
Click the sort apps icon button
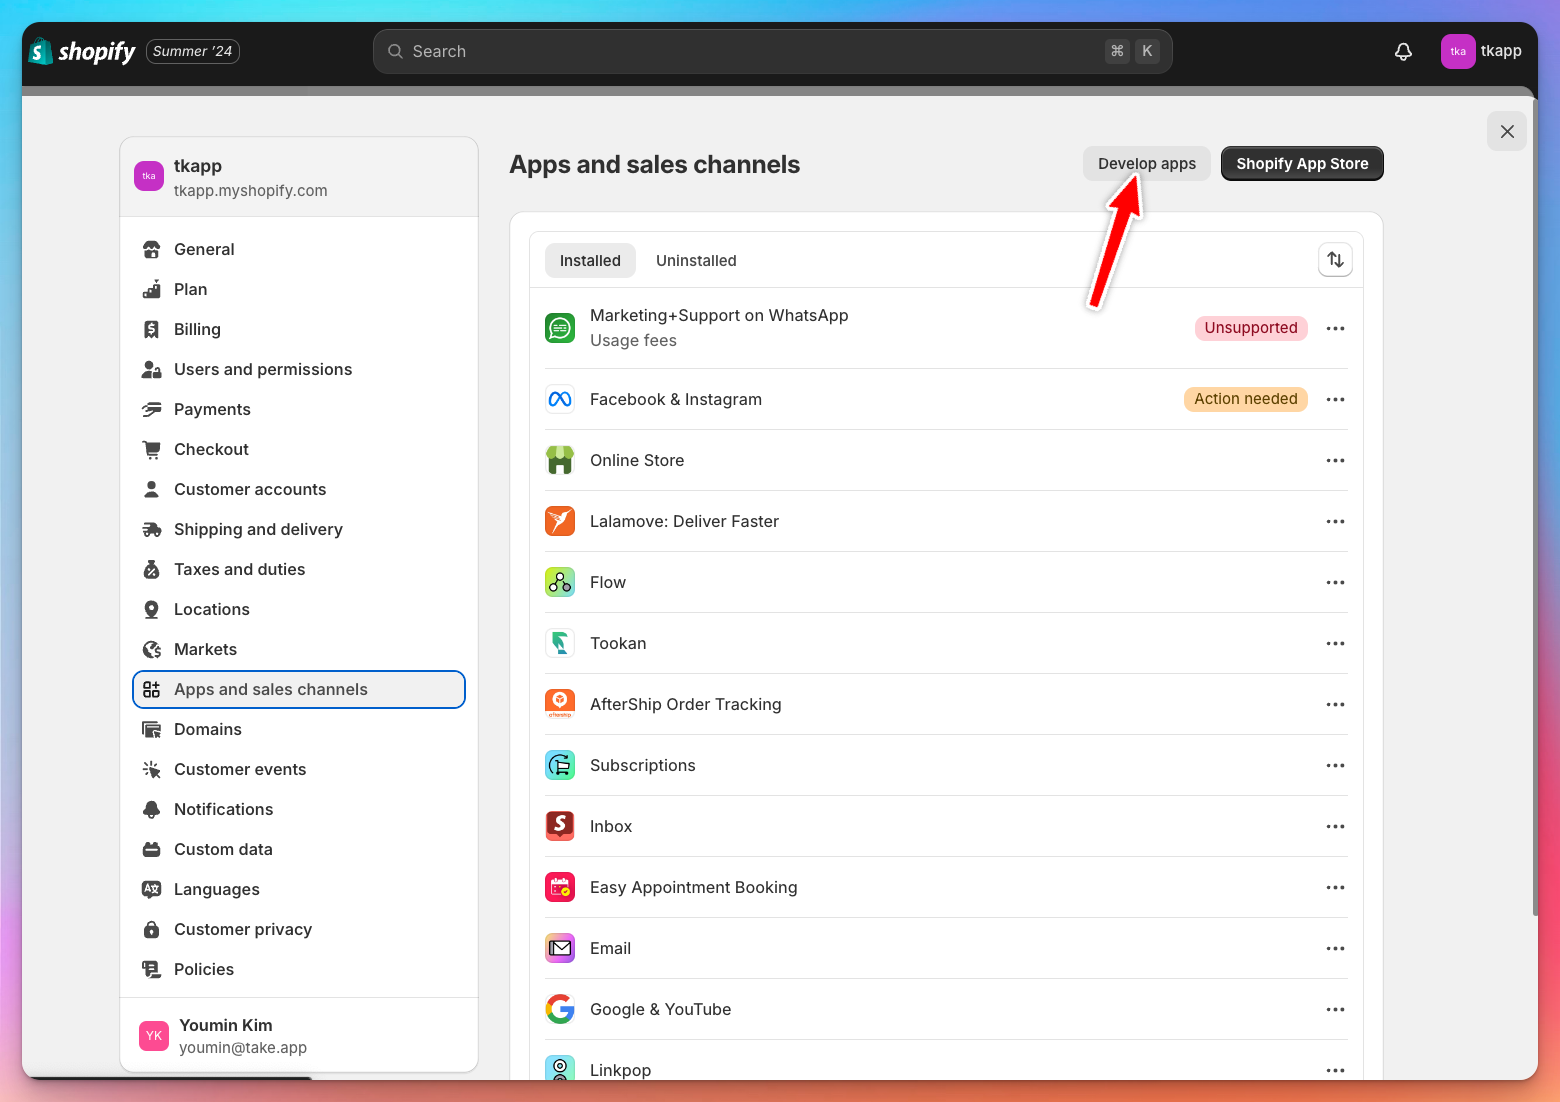pos(1335,260)
